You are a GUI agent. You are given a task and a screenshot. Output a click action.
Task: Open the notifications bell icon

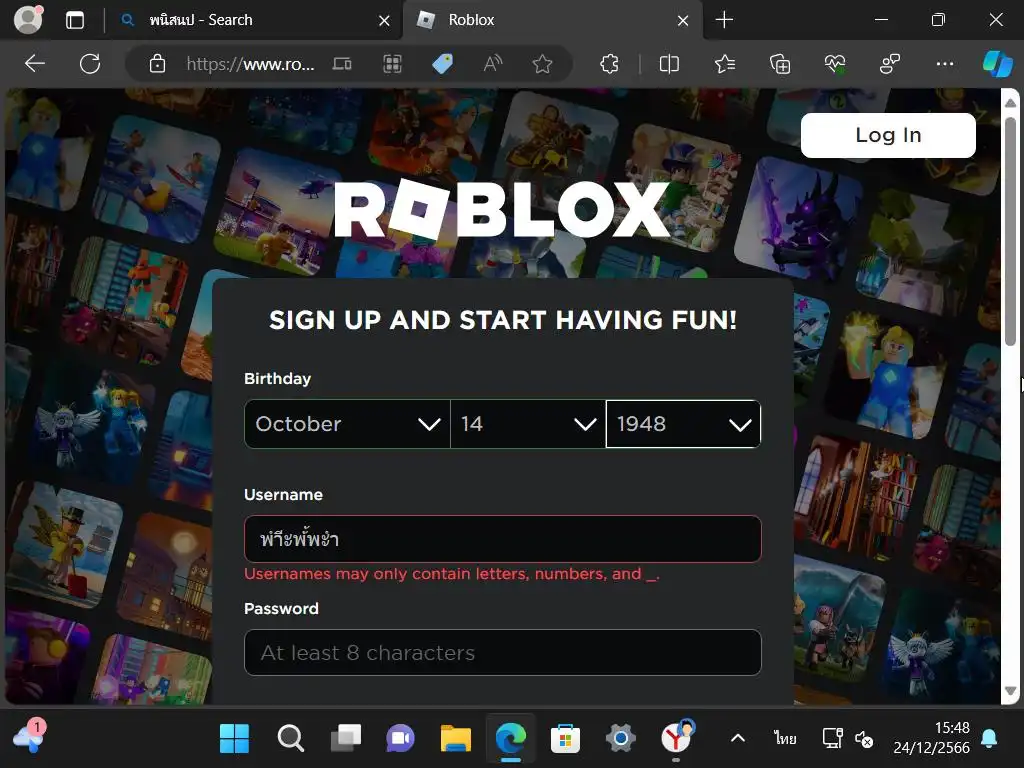(x=989, y=739)
